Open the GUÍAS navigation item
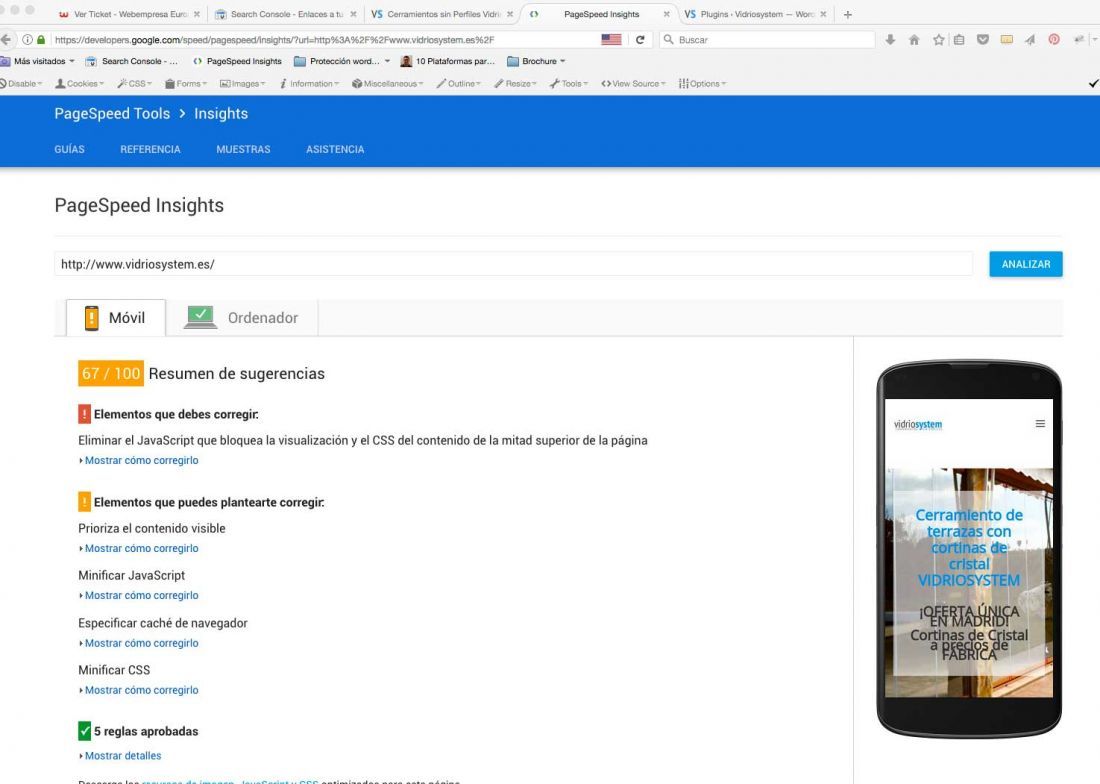This screenshot has width=1100, height=784. coord(69,149)
